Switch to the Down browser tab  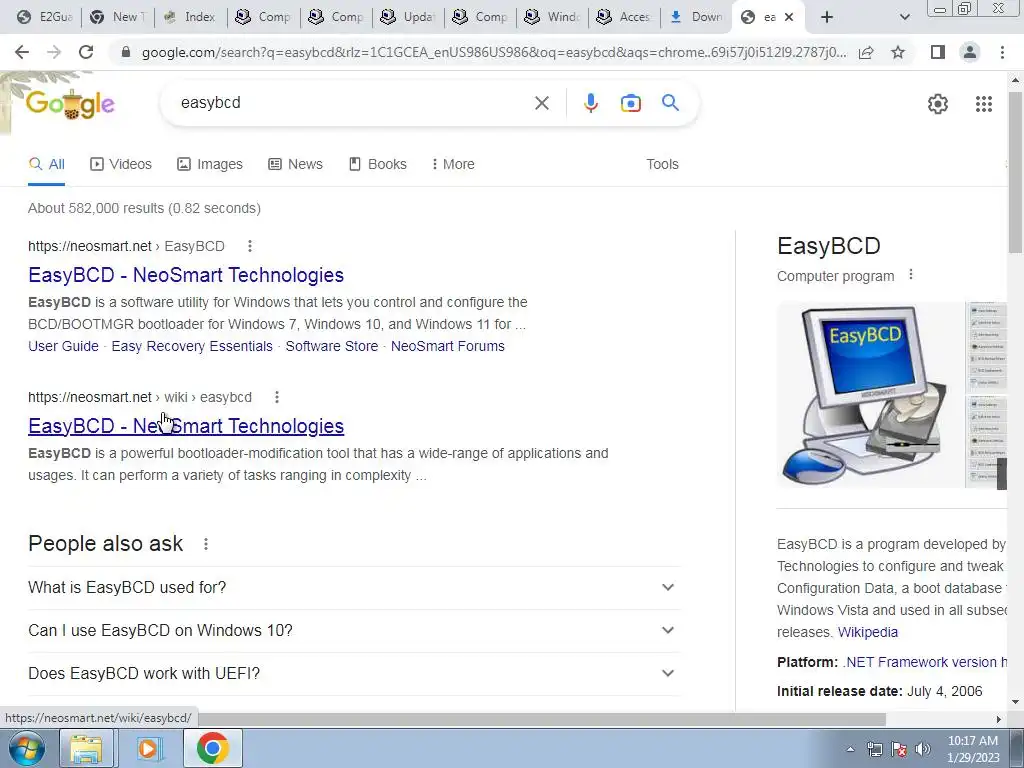click(697, 17)
